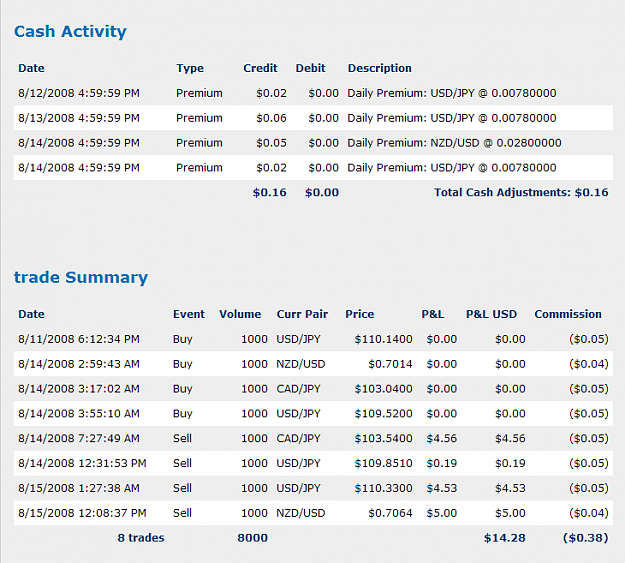Select the 8/11/2008 6:12:34 PM trade row date
Screen dimensions: 625x563
point(79,339)
